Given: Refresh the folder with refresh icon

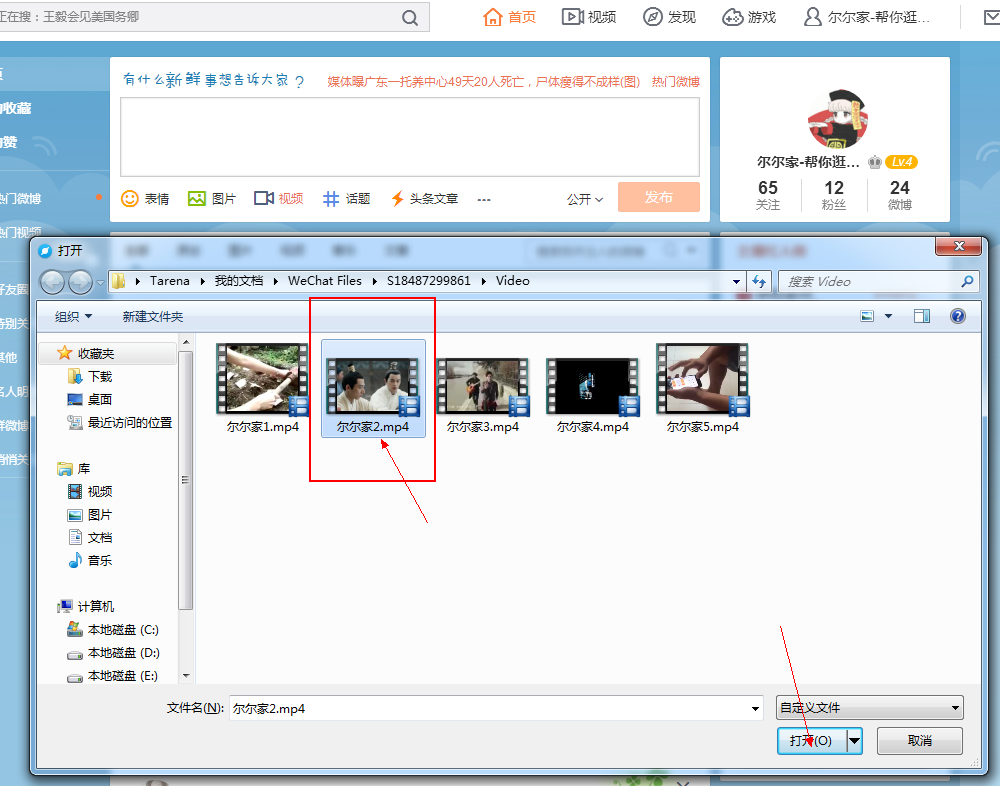Looking at the screenshot, I should click(x=759, y=281).
